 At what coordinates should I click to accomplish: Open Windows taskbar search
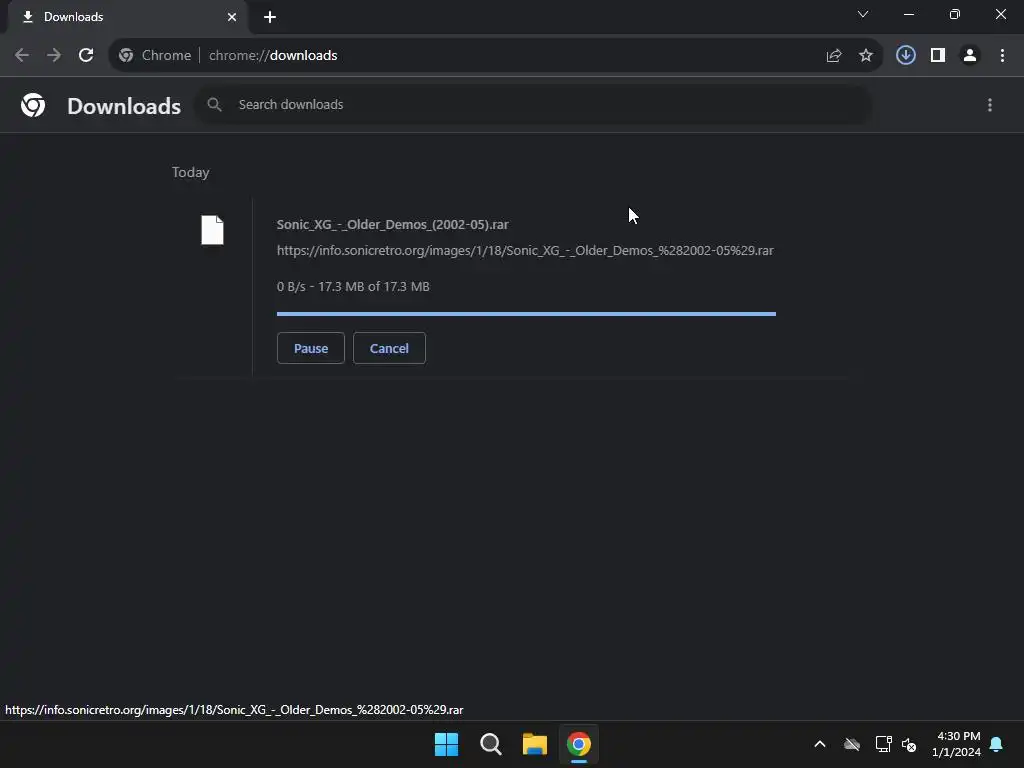[490, 744]
